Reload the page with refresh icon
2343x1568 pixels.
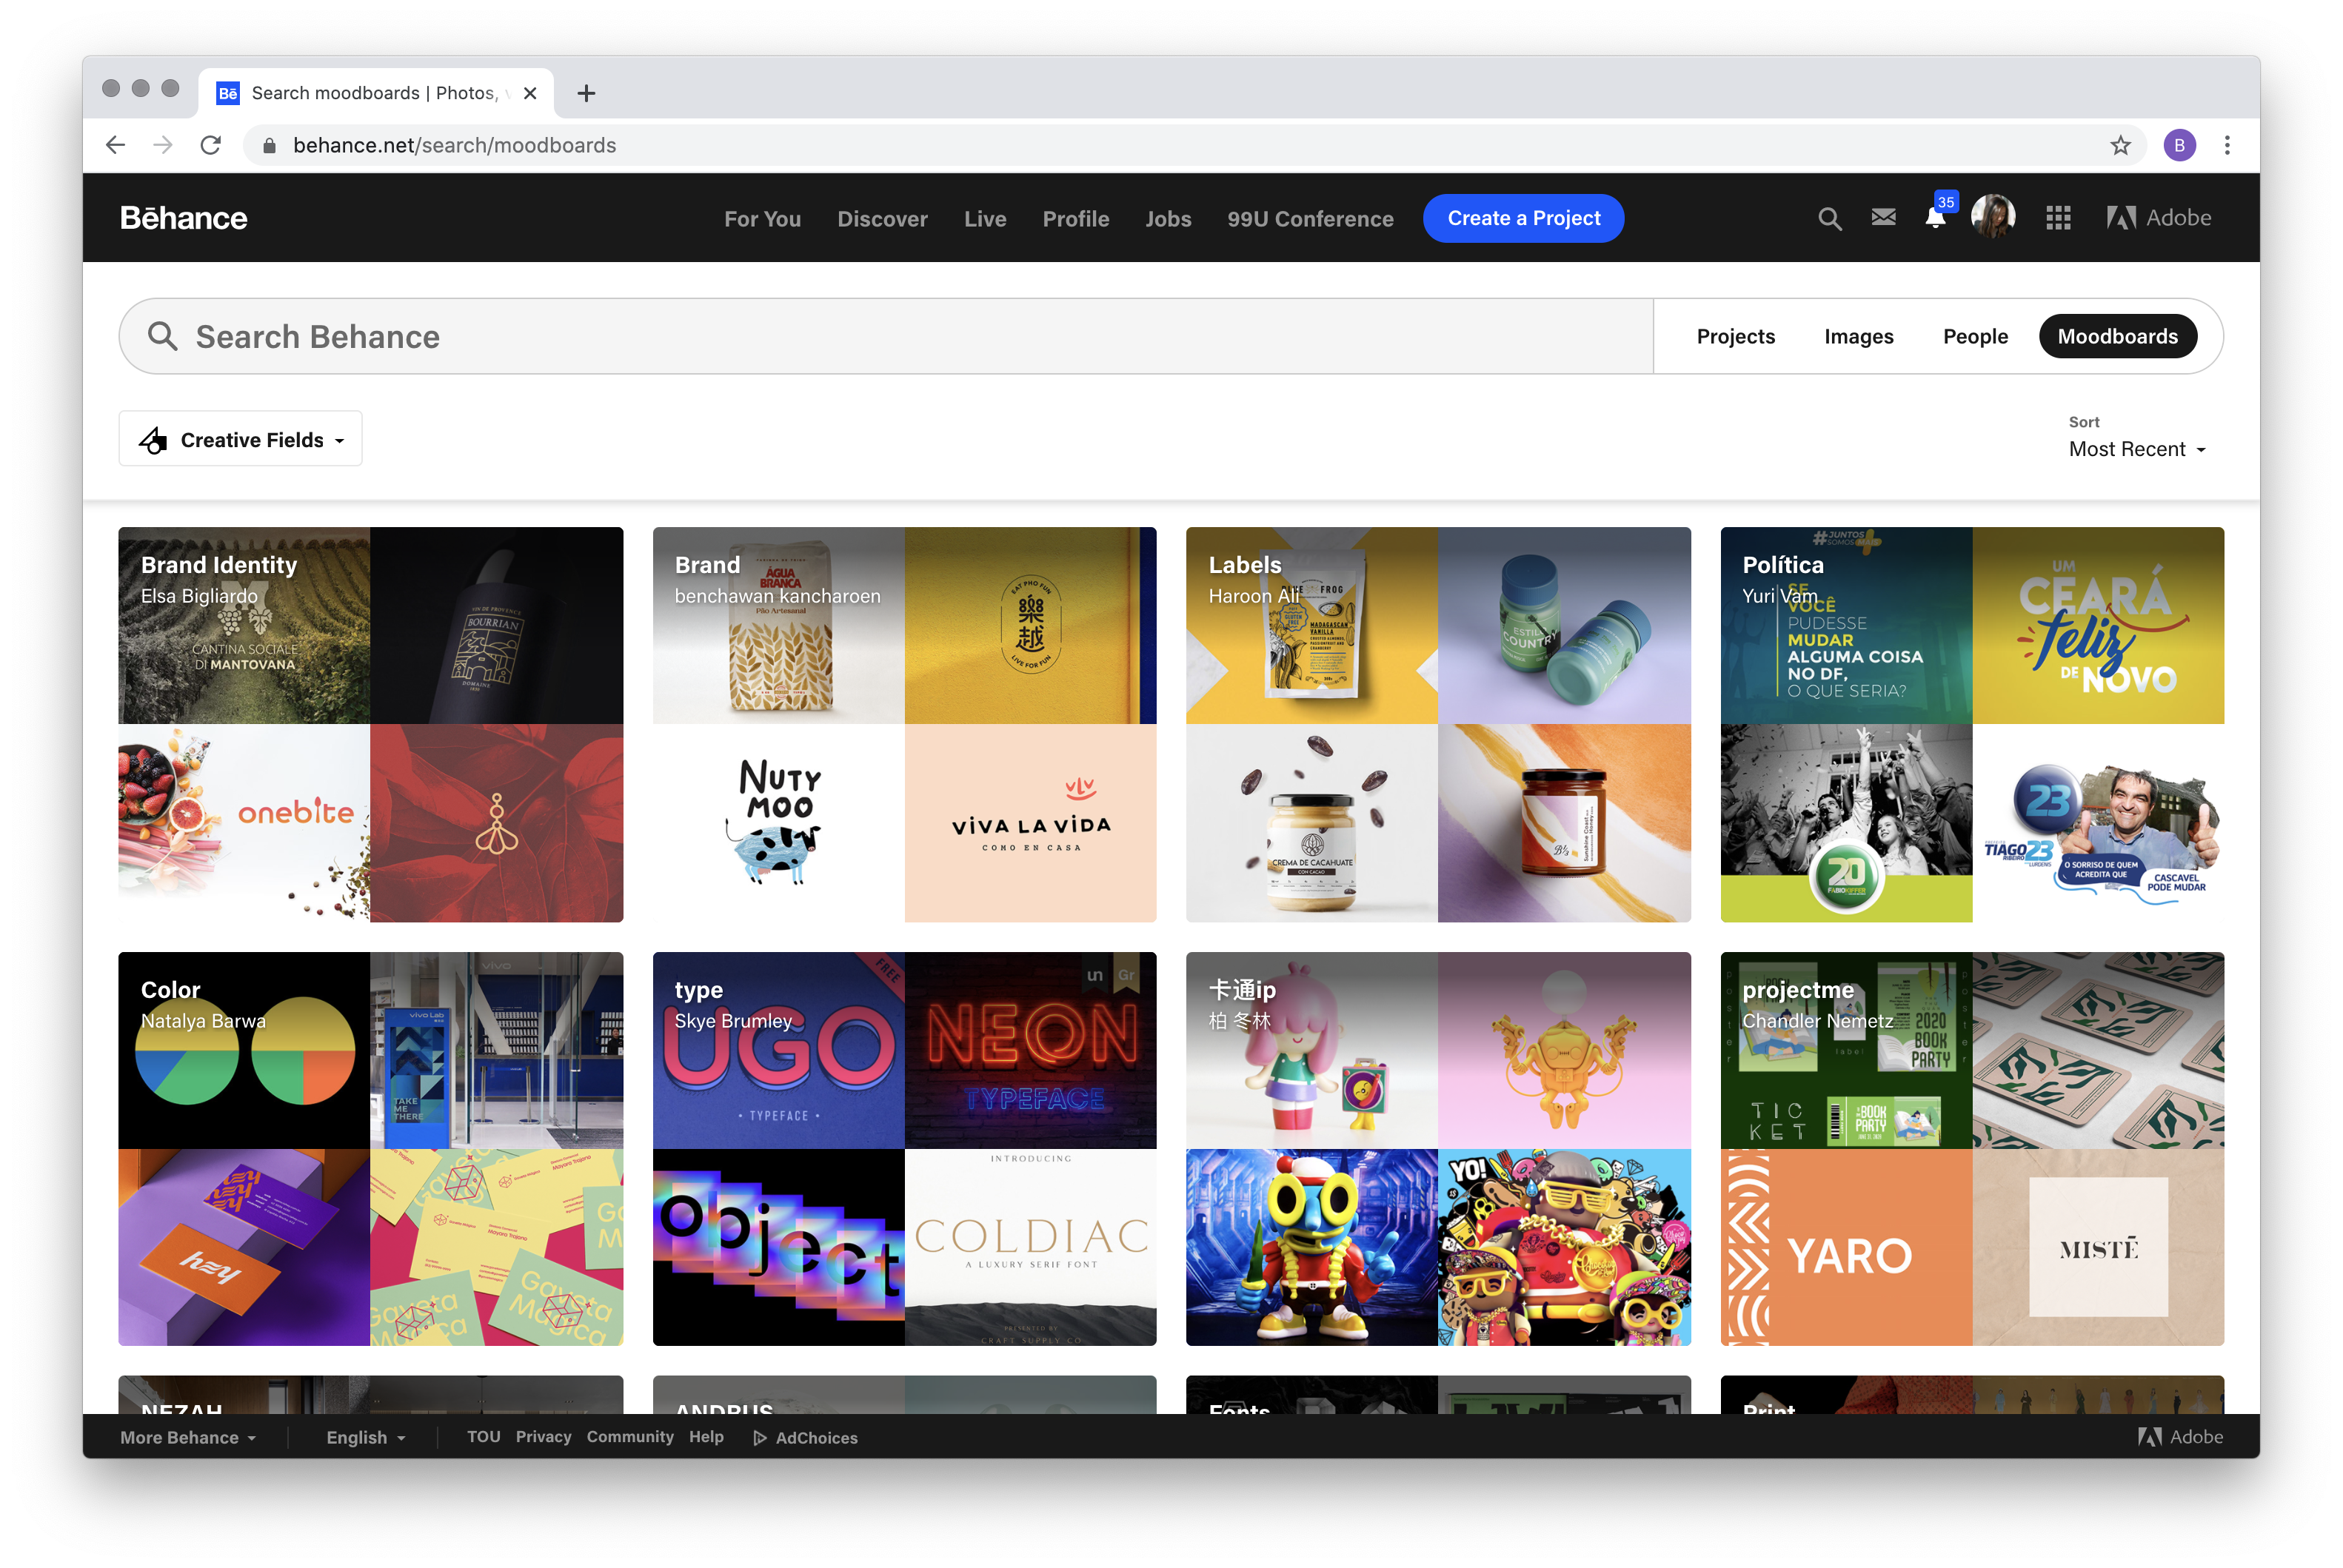coord(210,145)
